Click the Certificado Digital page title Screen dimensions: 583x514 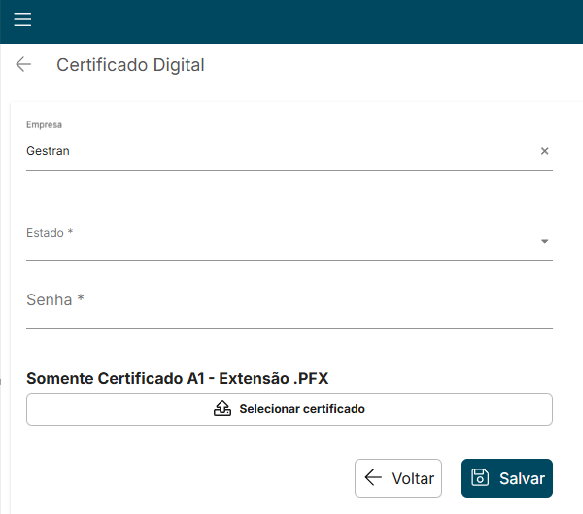click(x=130, y=65)
